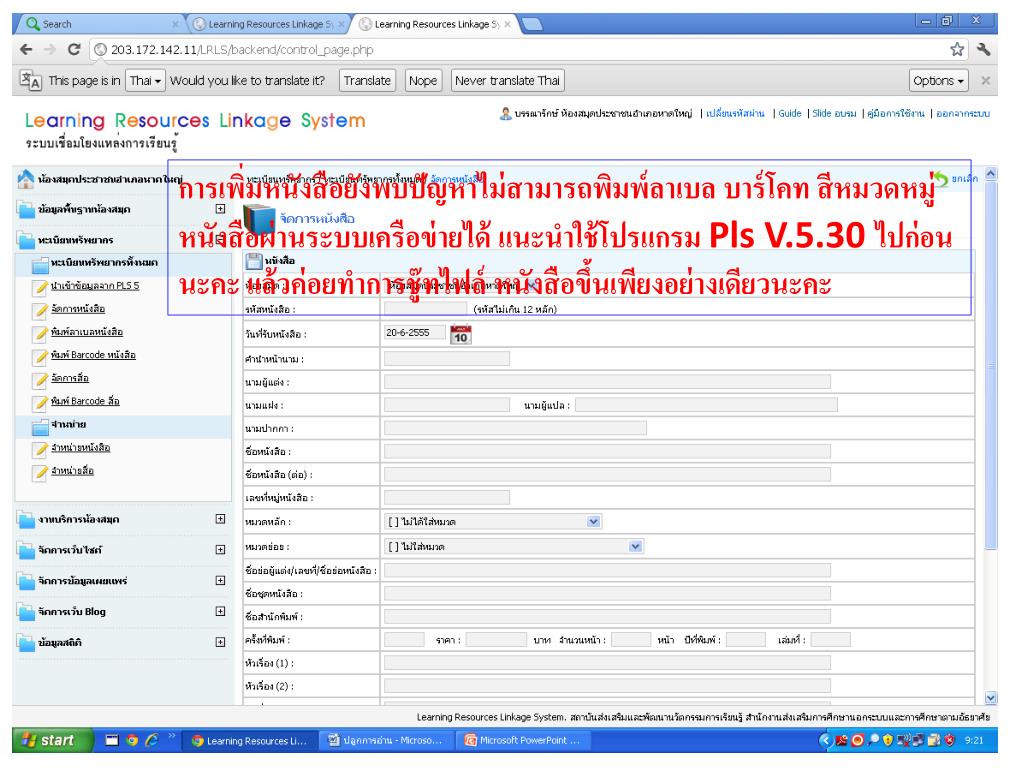Screen dimensions: 1024x768
Task: Click the pencil icon beside จัดการหนังสือ
Action: (x=41, y=309)
